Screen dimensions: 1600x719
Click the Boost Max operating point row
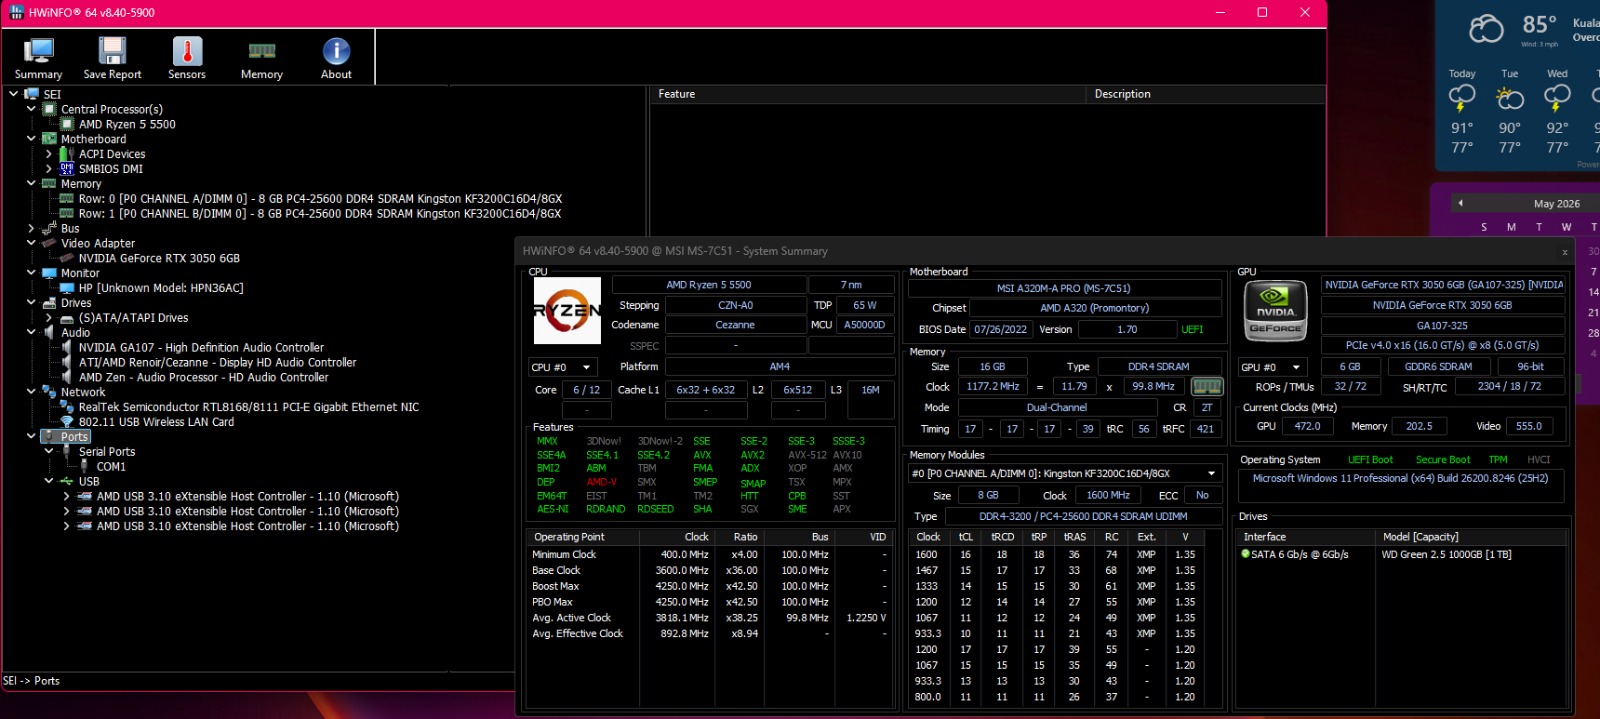tap(709, 586)
